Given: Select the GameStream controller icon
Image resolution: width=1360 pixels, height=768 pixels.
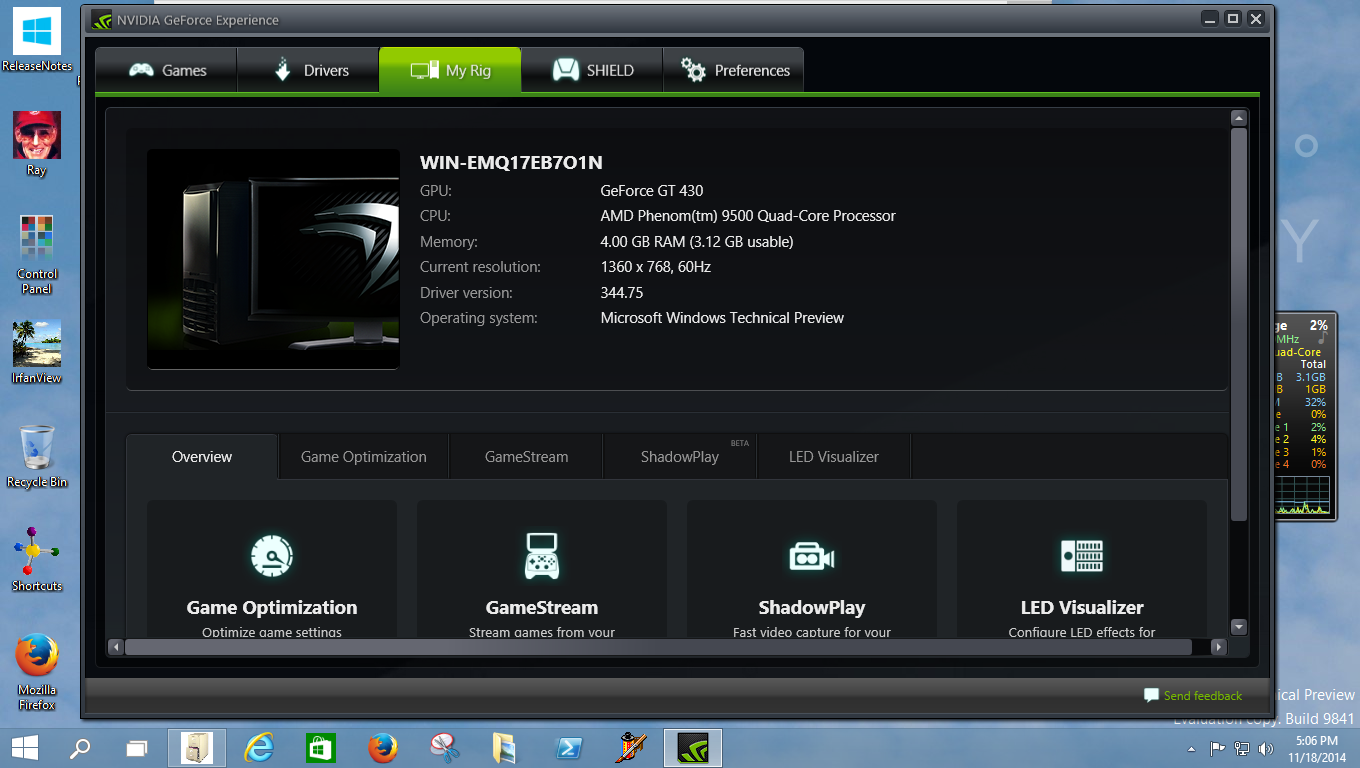Looking at the screenshot, I should pos(542,556).
